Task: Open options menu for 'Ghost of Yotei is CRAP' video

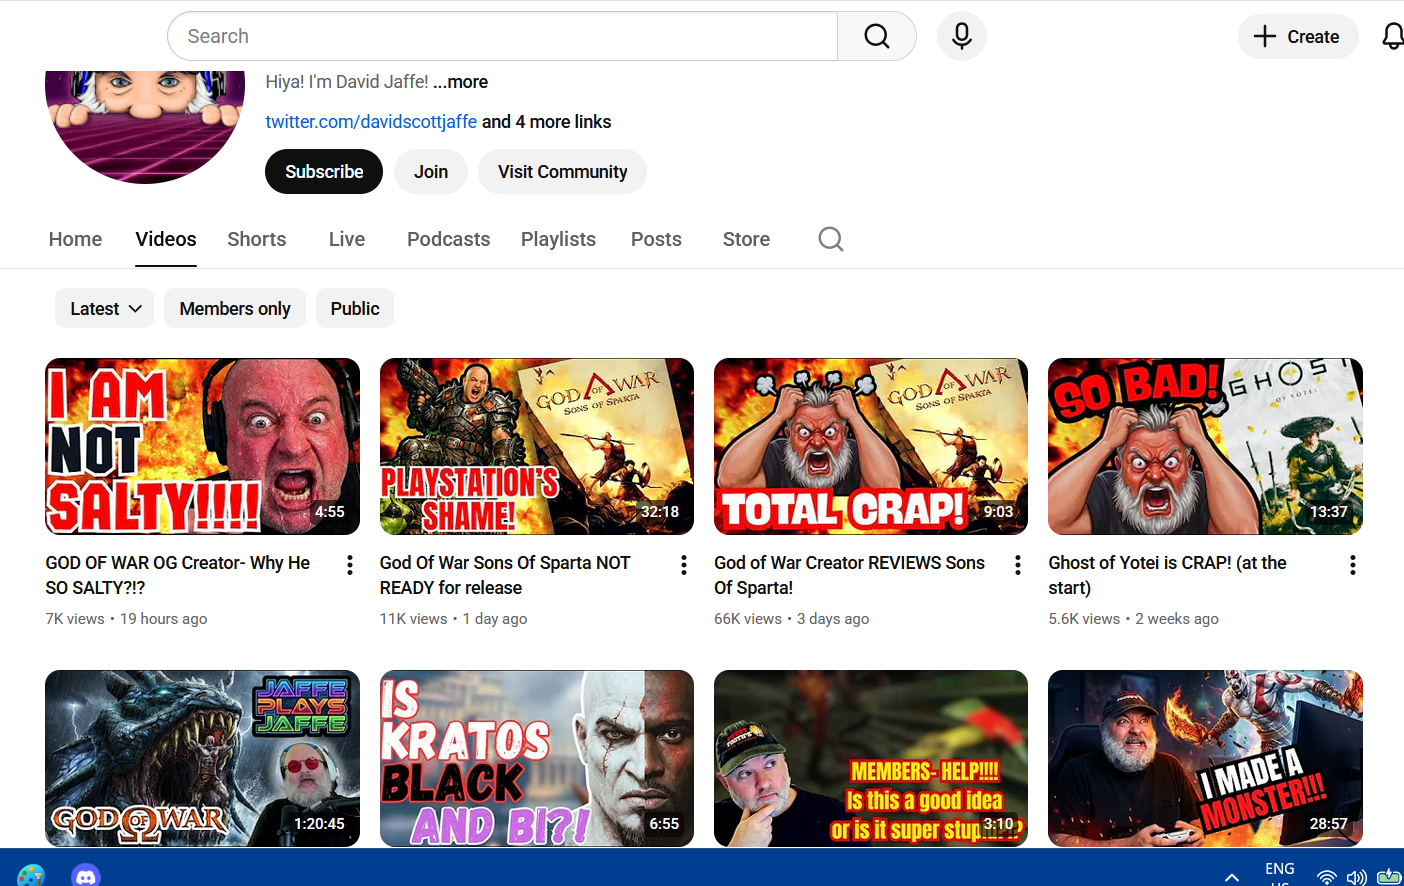Action: click(x=1352, y=565)
